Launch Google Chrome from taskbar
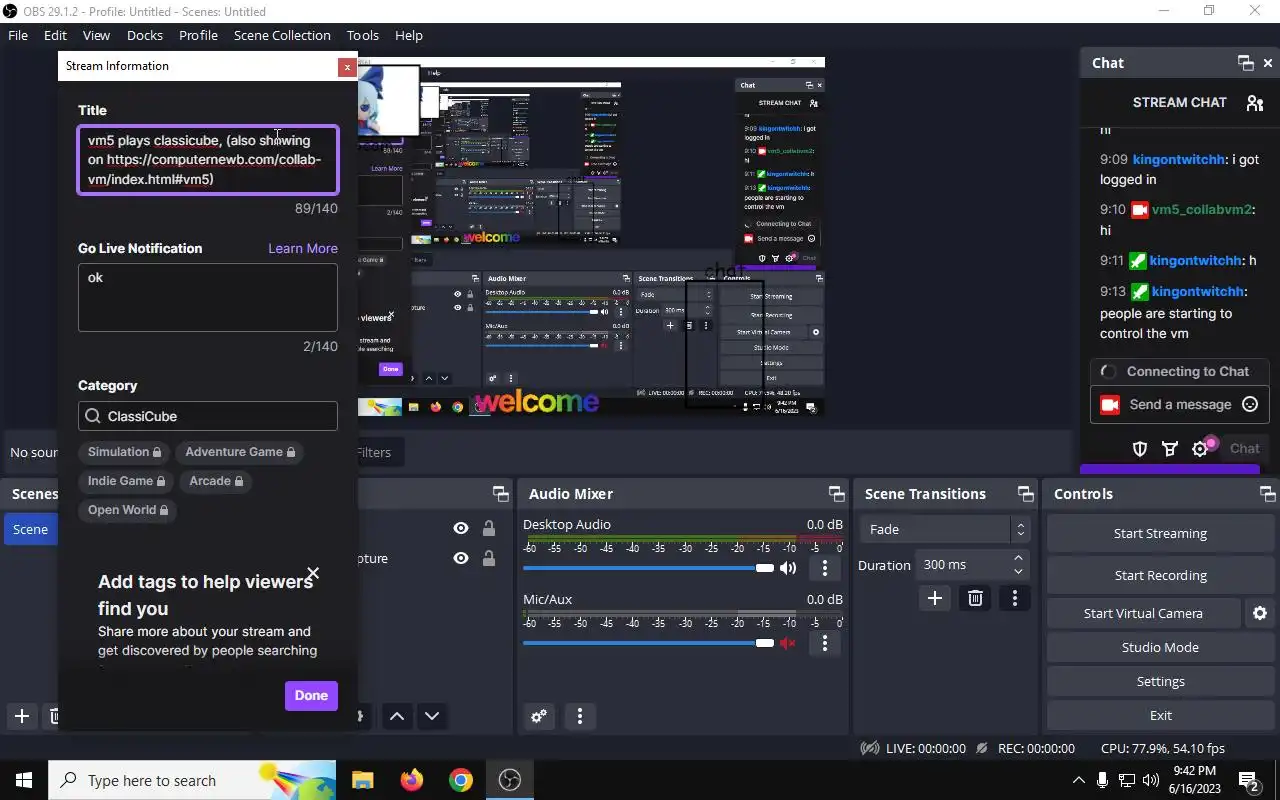The height and width of the screenshot is (800, 1280). 460,780
